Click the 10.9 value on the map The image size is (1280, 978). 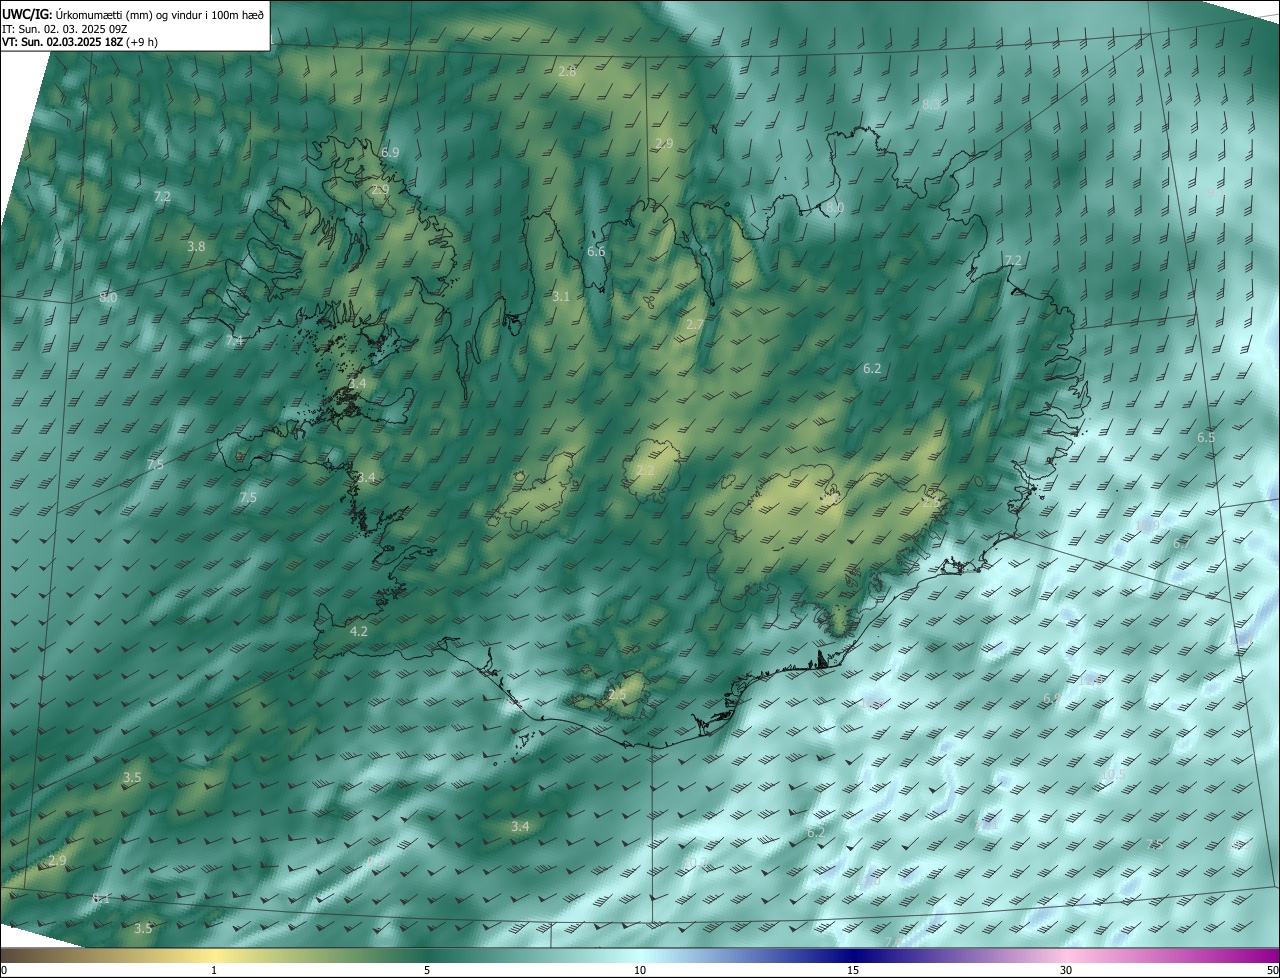tap(1148, 524)
